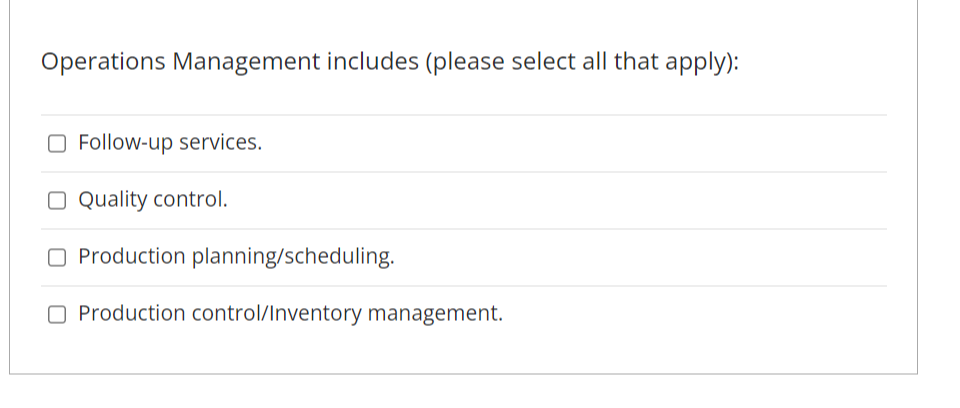Select Production control/Inventory management checkbox
Screen dimensions: 960x408
[57, 314]
